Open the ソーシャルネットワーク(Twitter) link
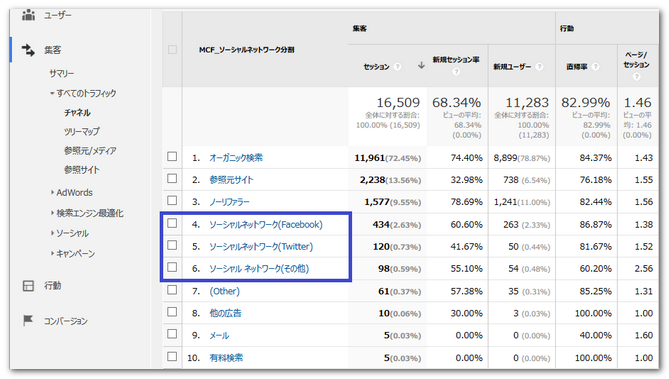 click(261, 247)
